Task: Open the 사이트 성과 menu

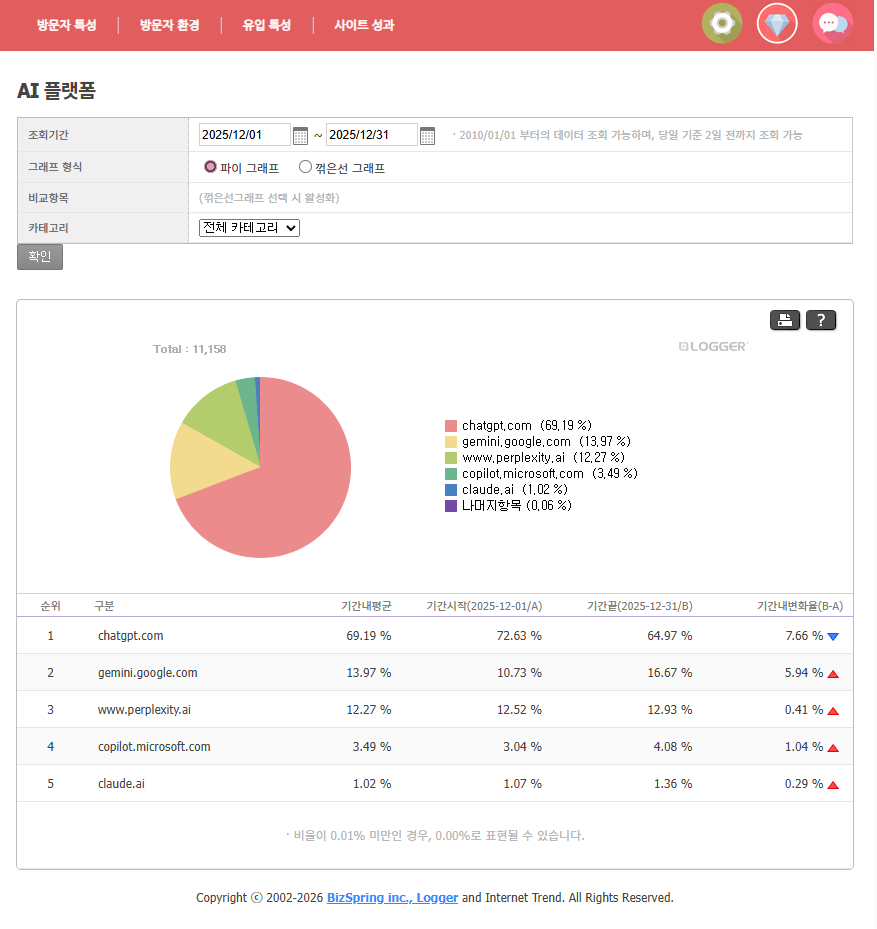Action: click(364, 23)
